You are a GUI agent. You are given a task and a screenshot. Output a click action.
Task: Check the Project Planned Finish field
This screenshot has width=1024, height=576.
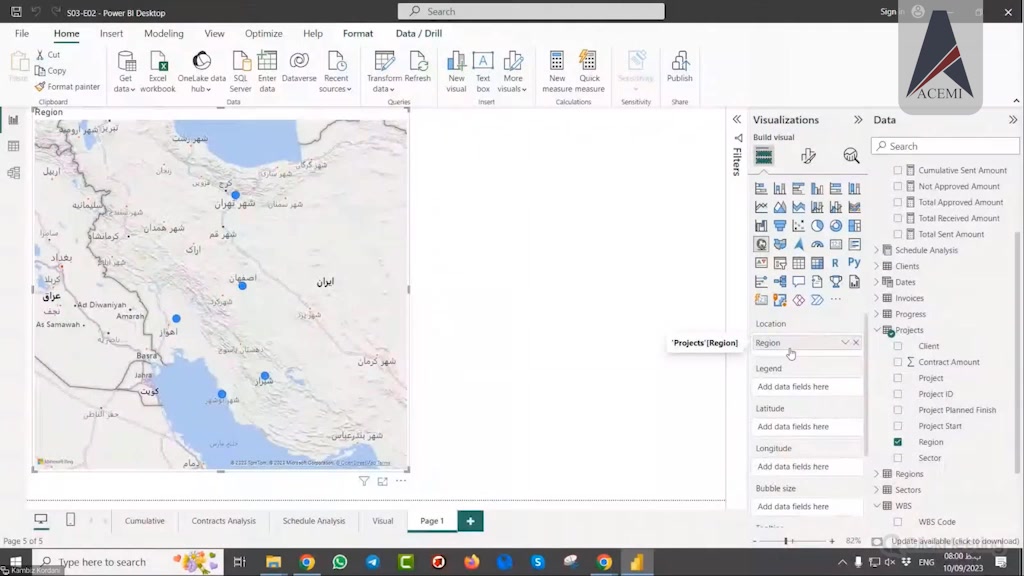[898, 410]
